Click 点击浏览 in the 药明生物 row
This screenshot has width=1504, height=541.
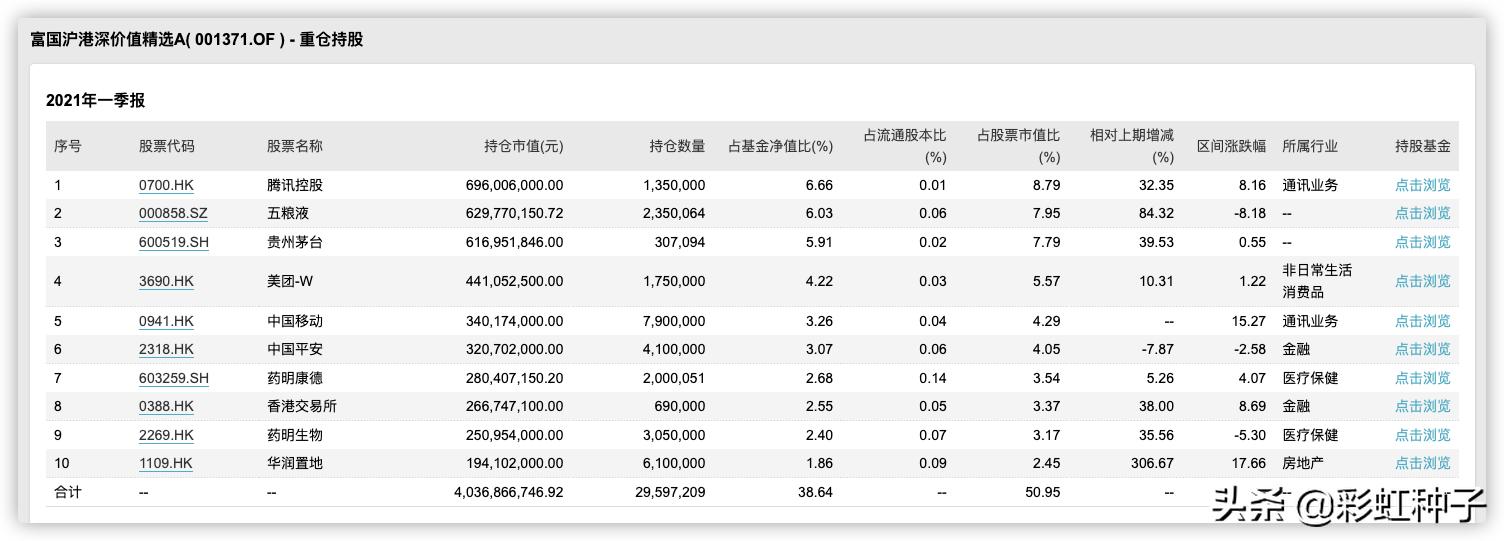(x=1422, y=435)
